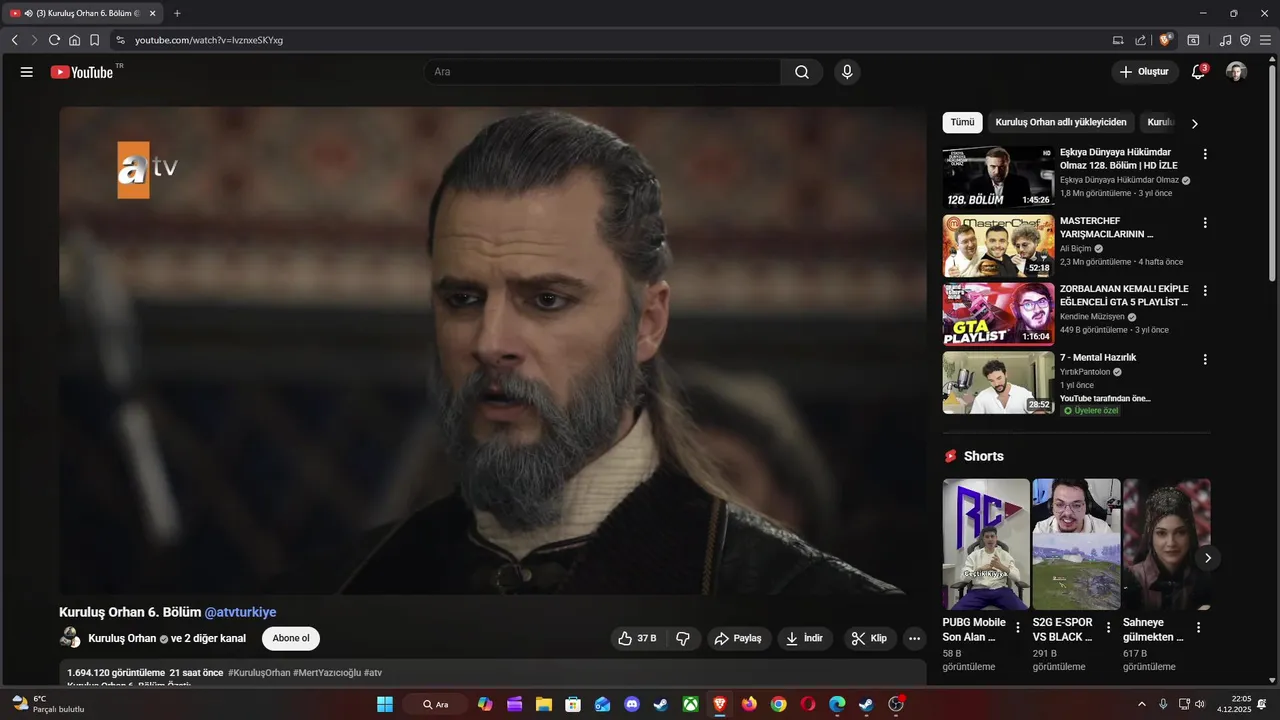Click the Brave share page icon
The image size is (1280, 720).
[1141, 40]
